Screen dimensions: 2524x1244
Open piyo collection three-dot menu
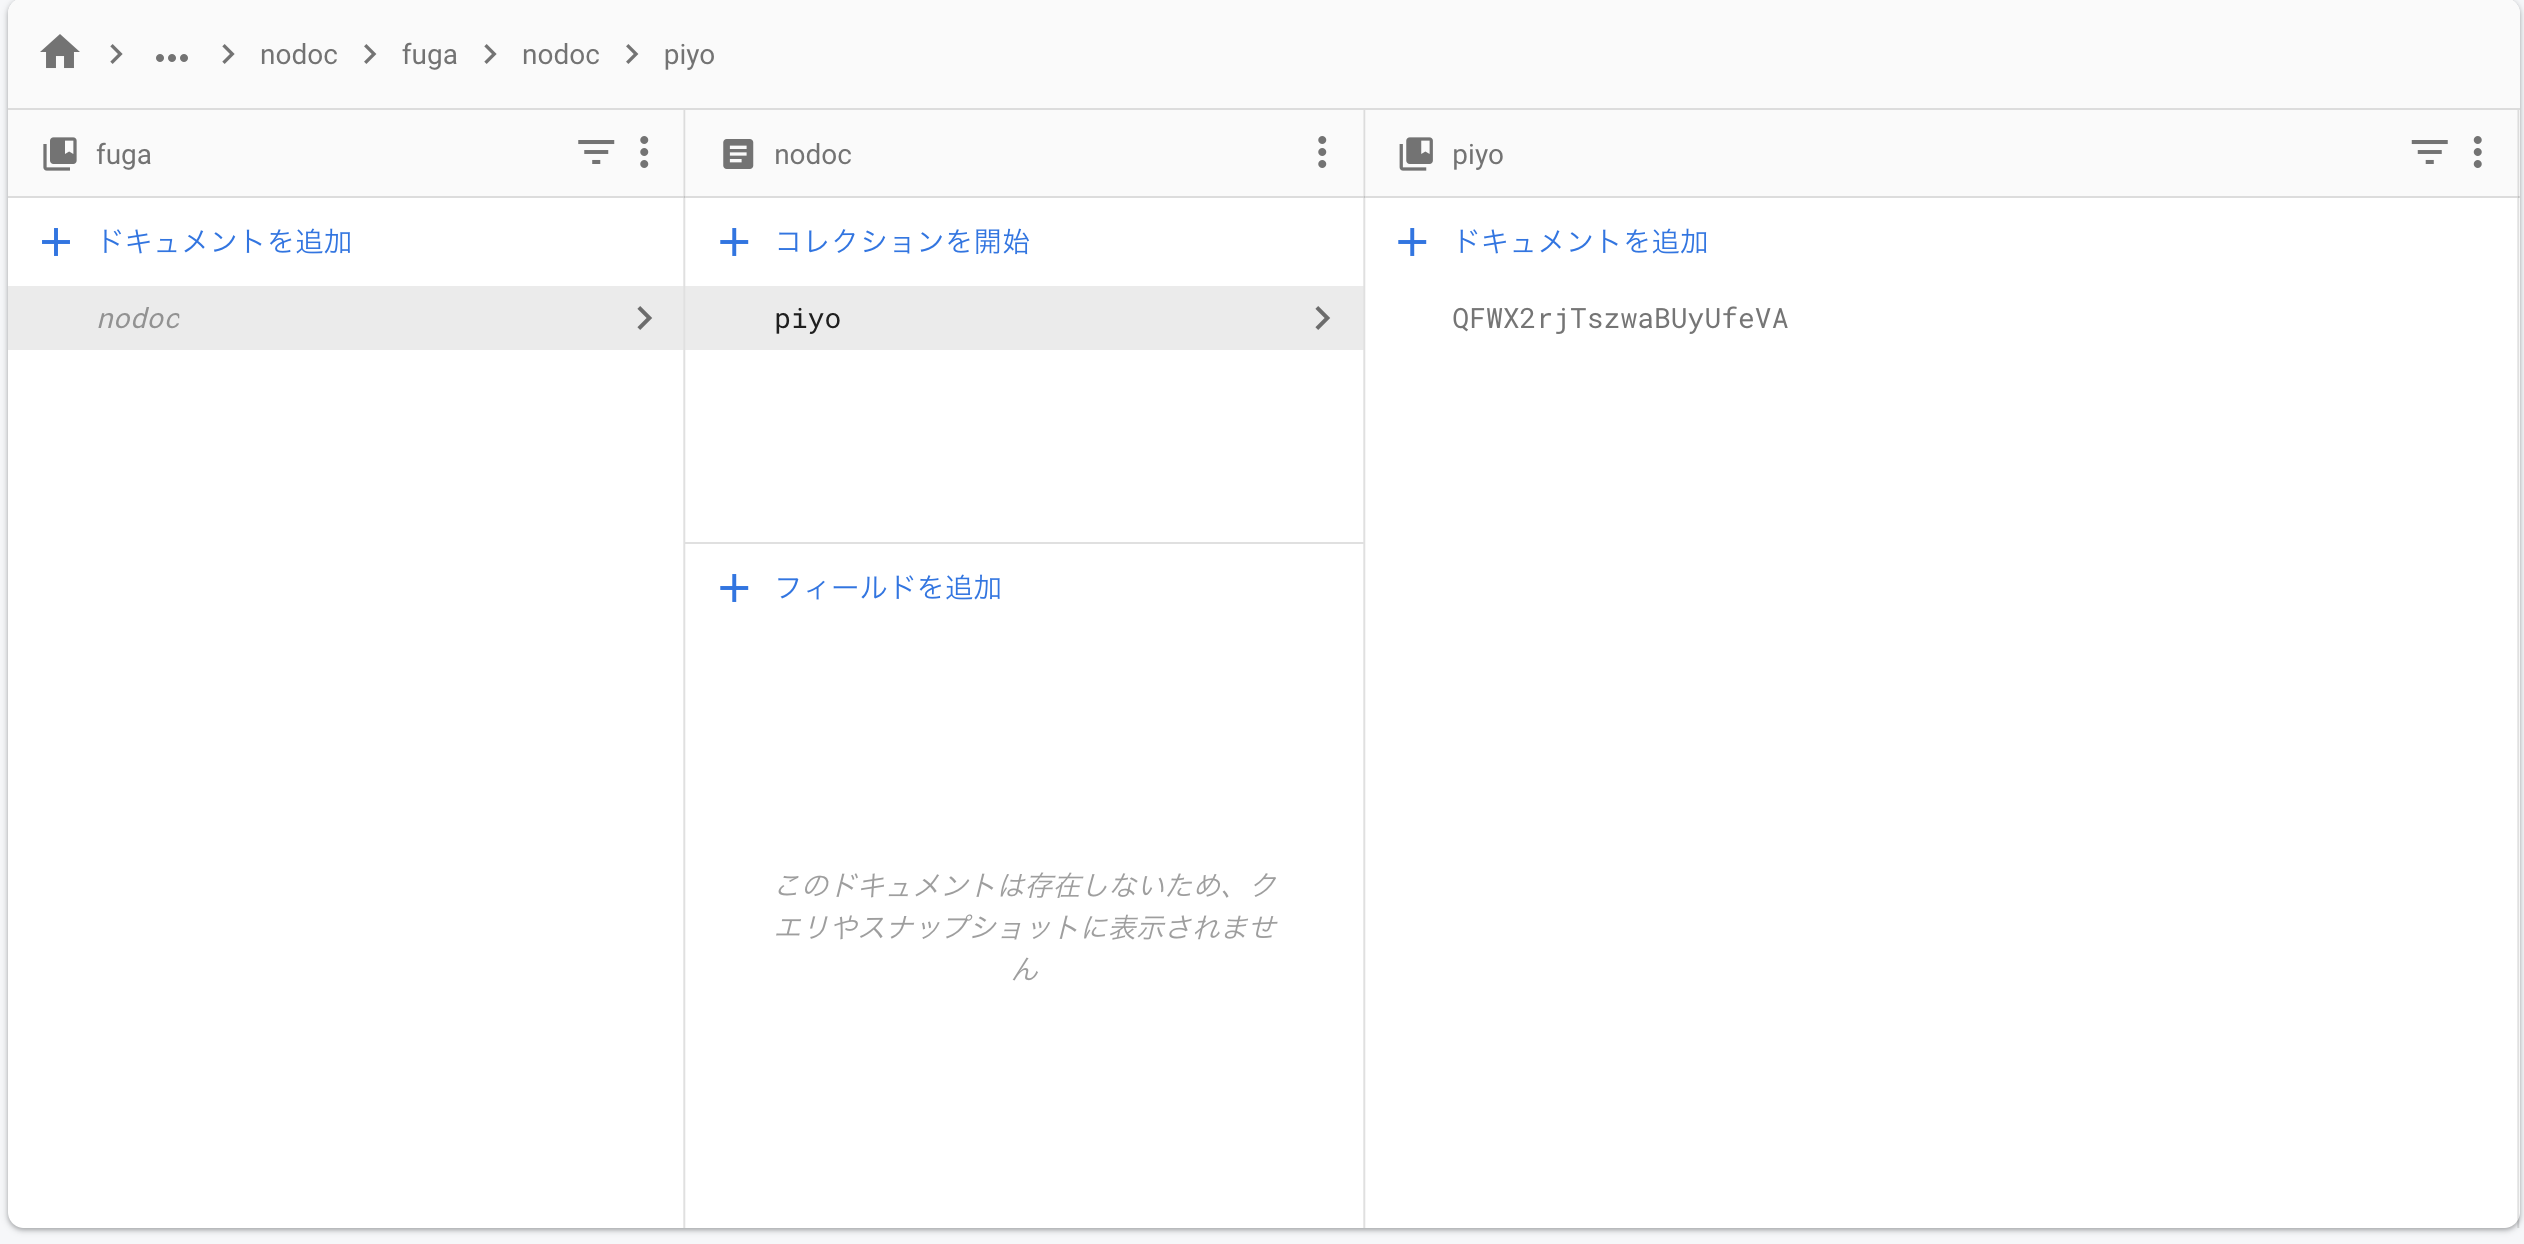[x=2478, y=153]
